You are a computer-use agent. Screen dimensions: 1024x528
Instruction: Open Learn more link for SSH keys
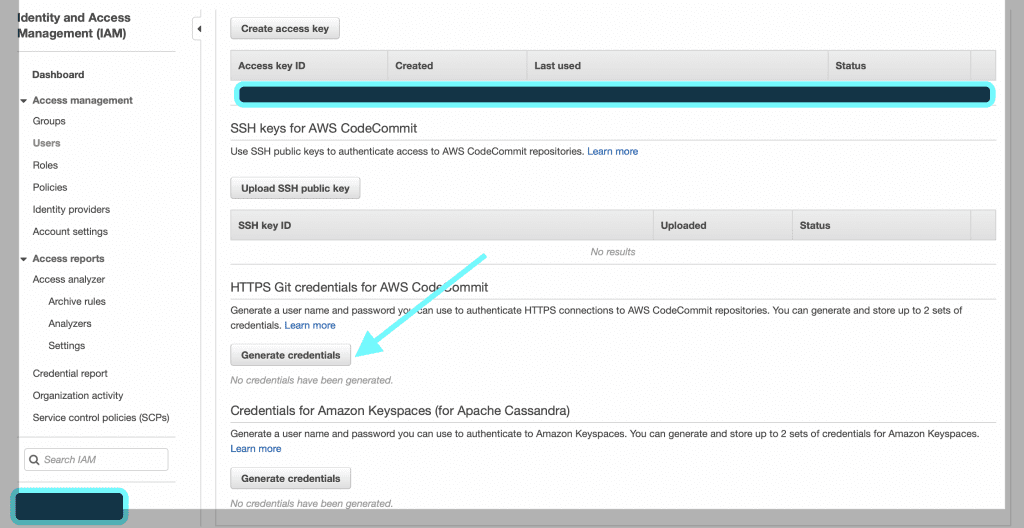(613, 152)
